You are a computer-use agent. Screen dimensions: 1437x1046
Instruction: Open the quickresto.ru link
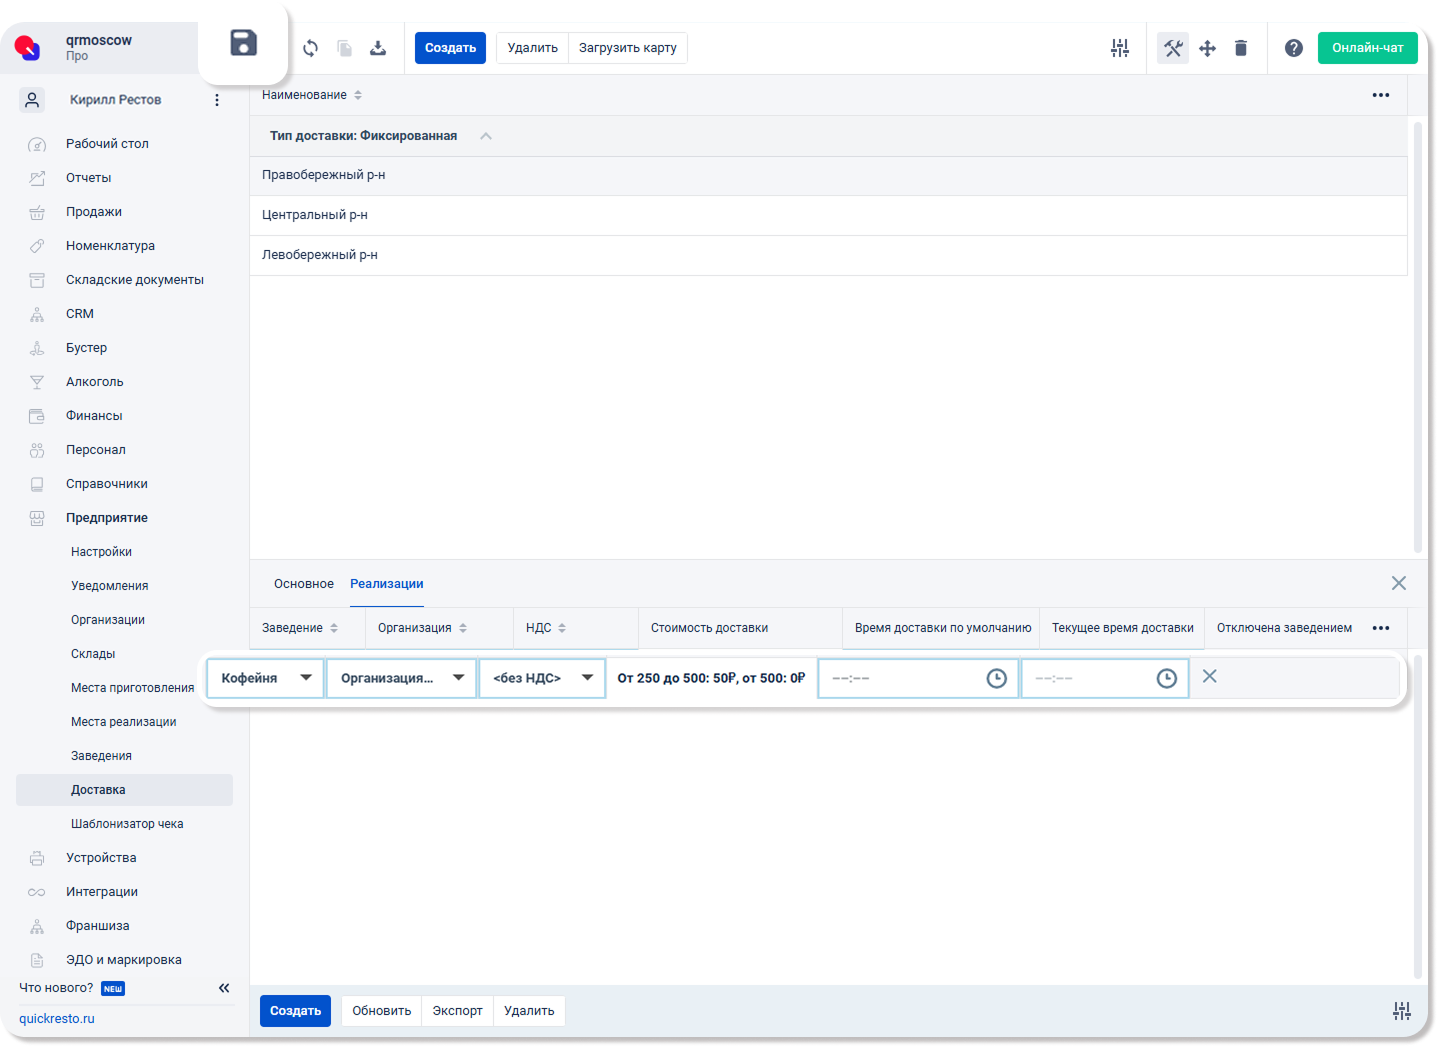click(57, 1019)
